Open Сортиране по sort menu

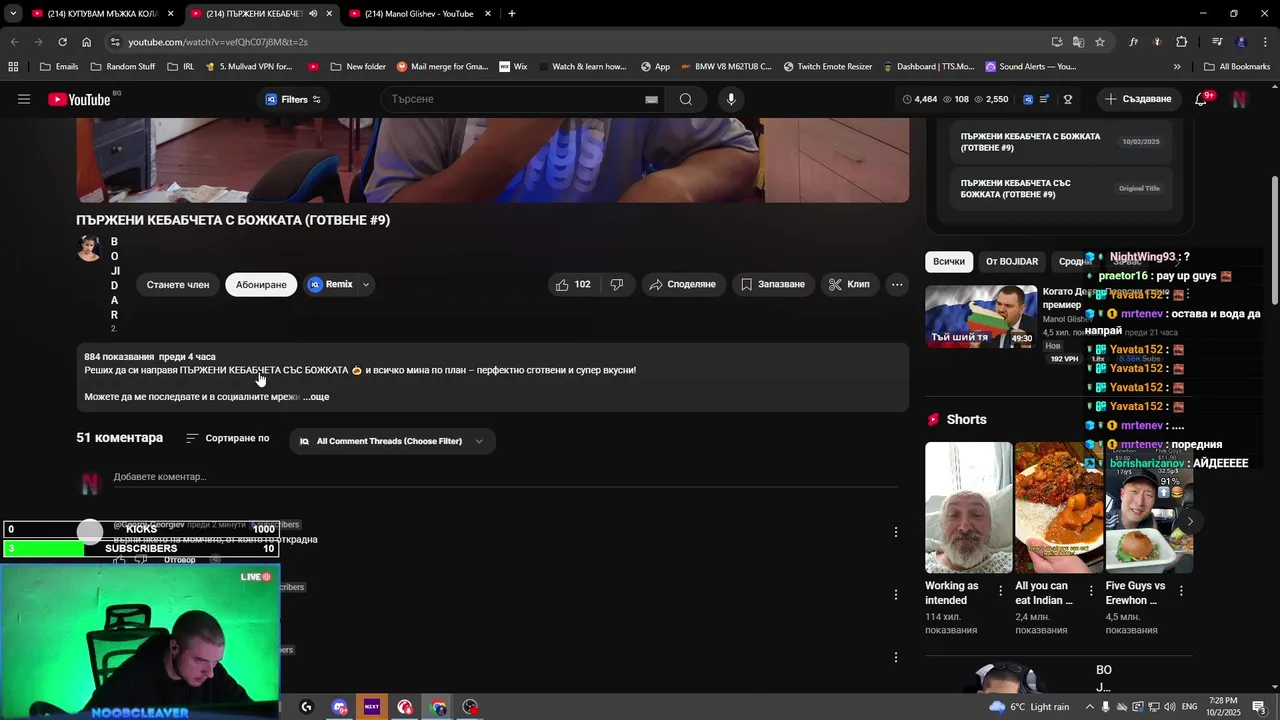228,438
